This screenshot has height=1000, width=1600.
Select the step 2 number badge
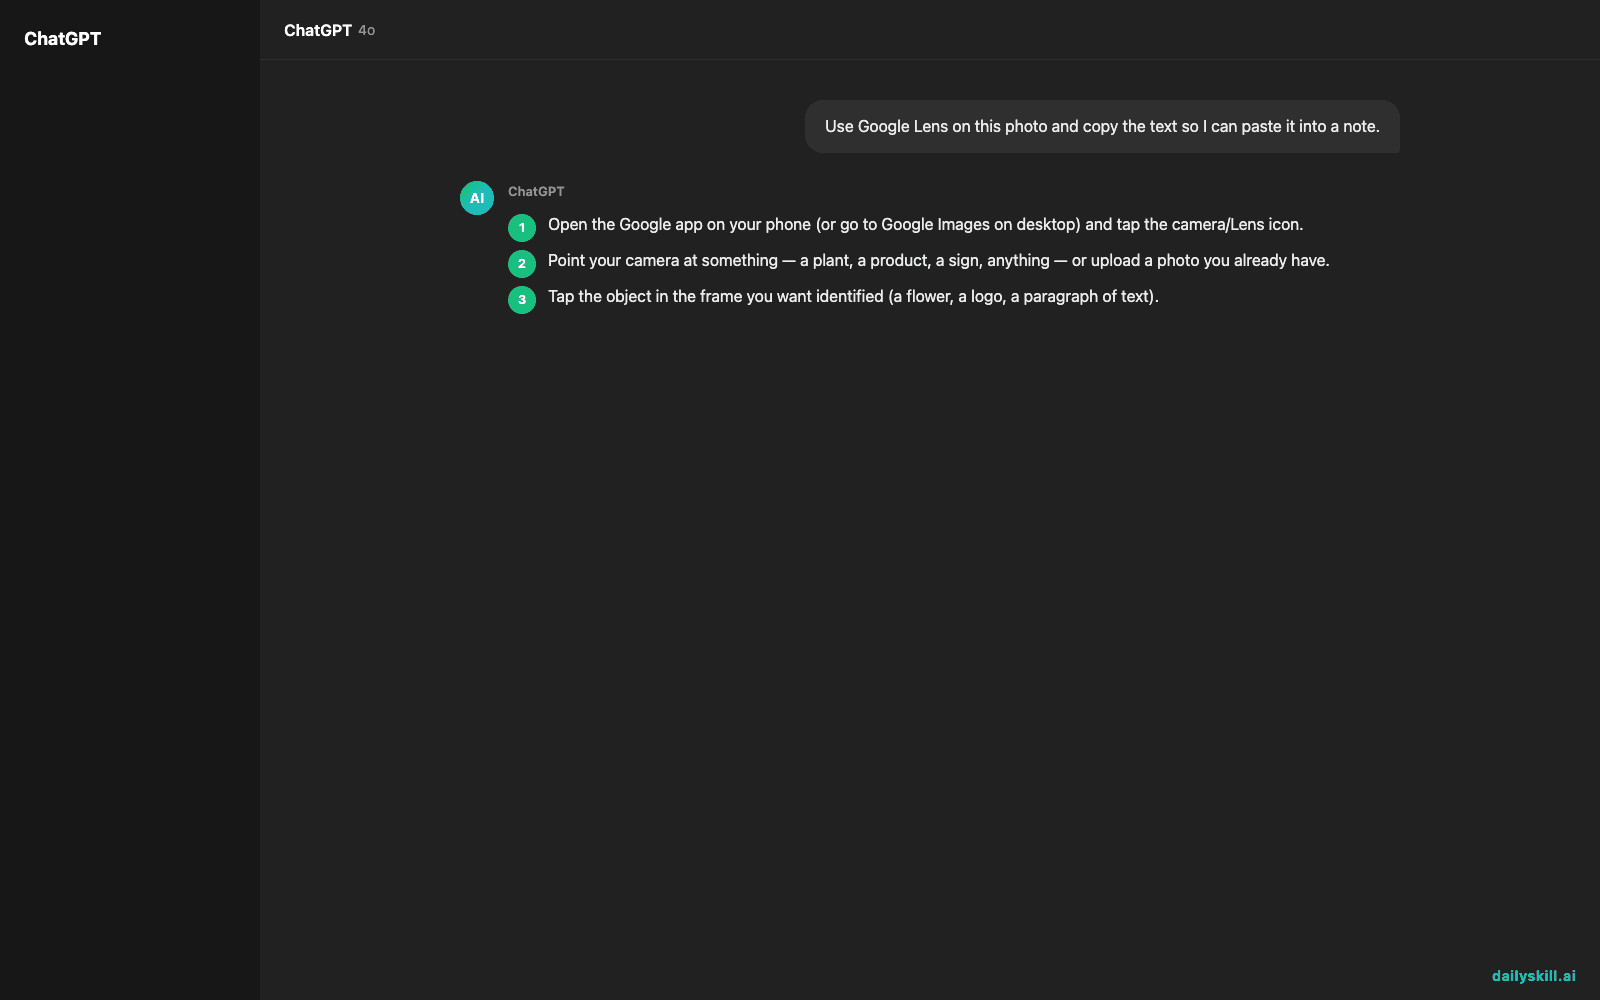(522, 264)
